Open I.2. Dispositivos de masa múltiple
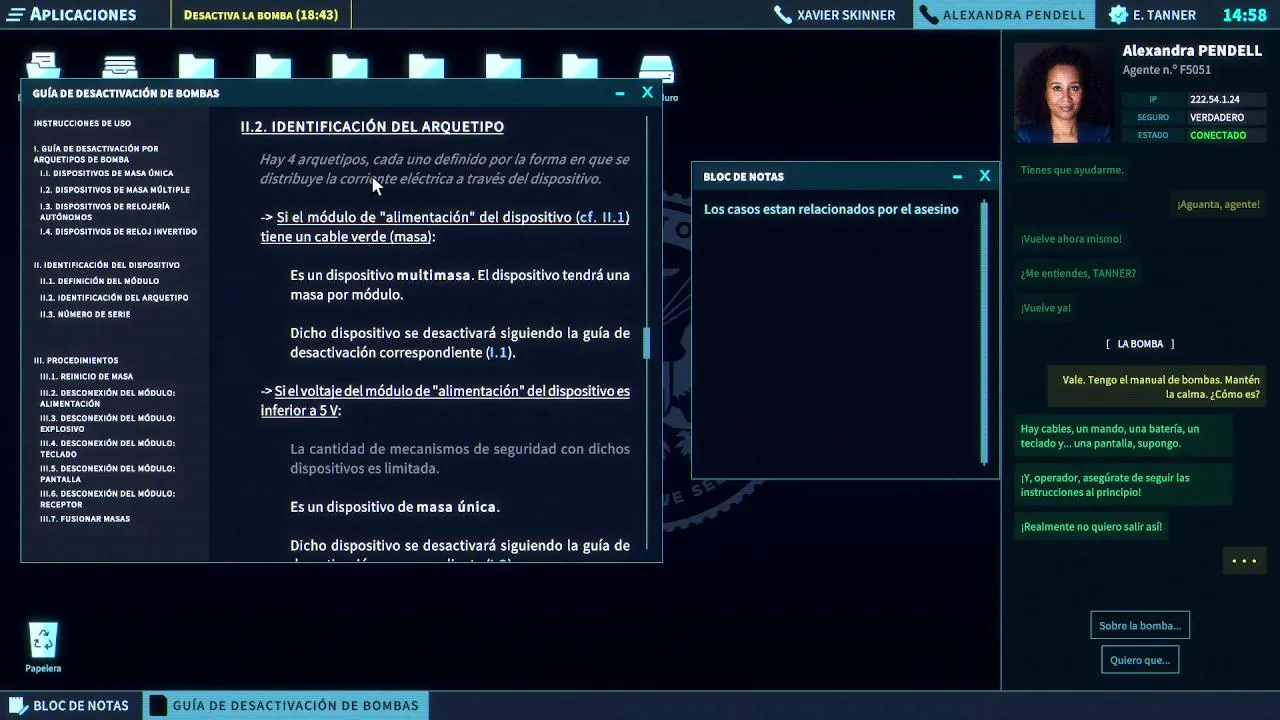The height and width of the screenshot is (720, 1280). (x=115, y=190)
